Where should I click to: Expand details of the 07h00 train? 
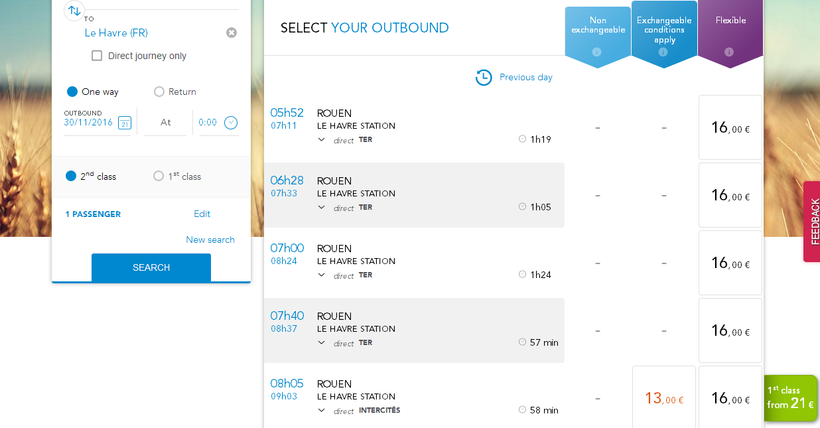[x=322, y=275]
